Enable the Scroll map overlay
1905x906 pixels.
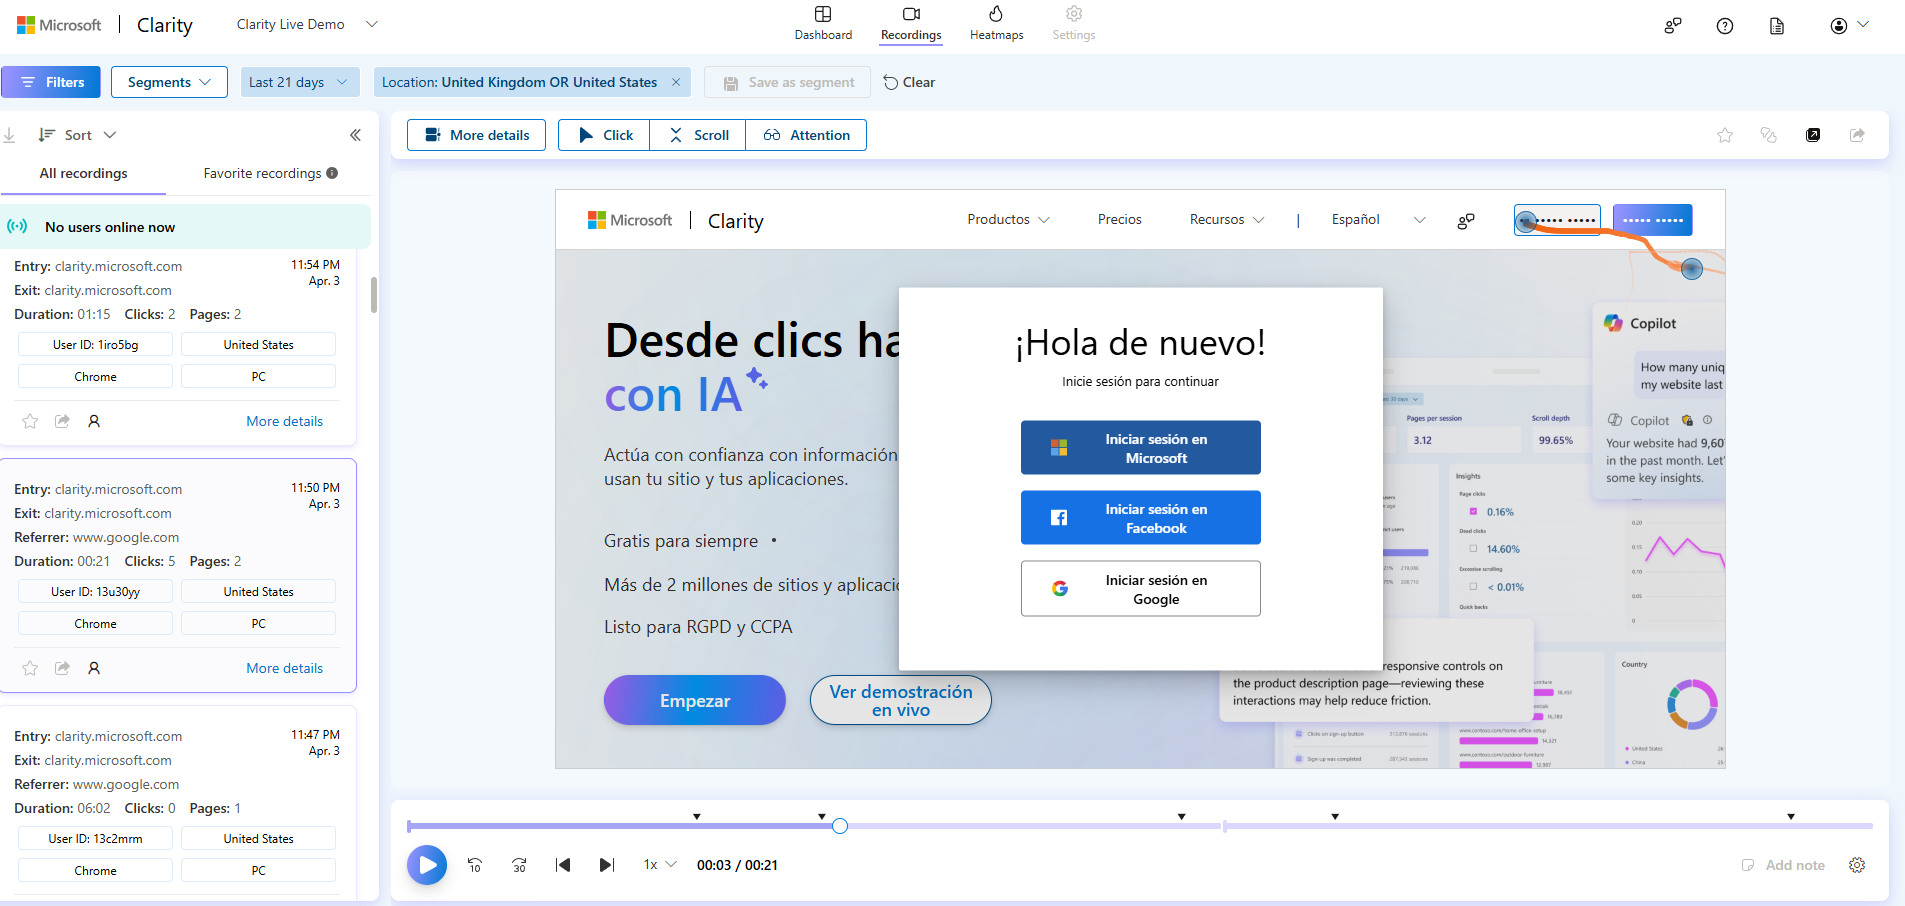[x=696, y=134]
